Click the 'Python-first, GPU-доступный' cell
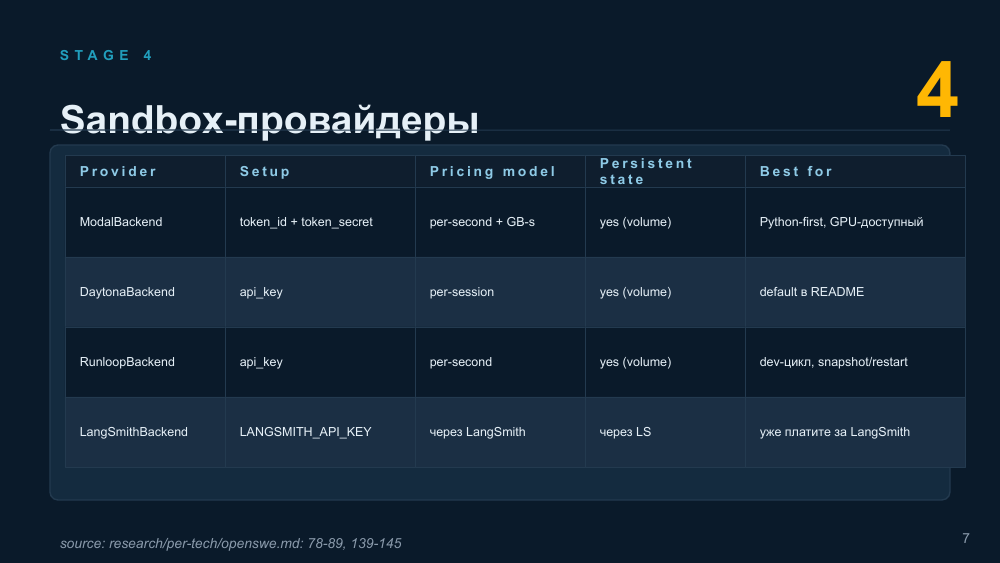1000x563 pixels. click(855, 223)
